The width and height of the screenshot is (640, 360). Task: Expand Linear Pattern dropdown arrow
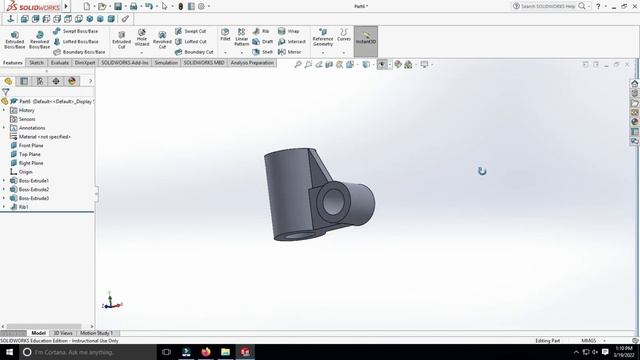[x=242, y=53]
